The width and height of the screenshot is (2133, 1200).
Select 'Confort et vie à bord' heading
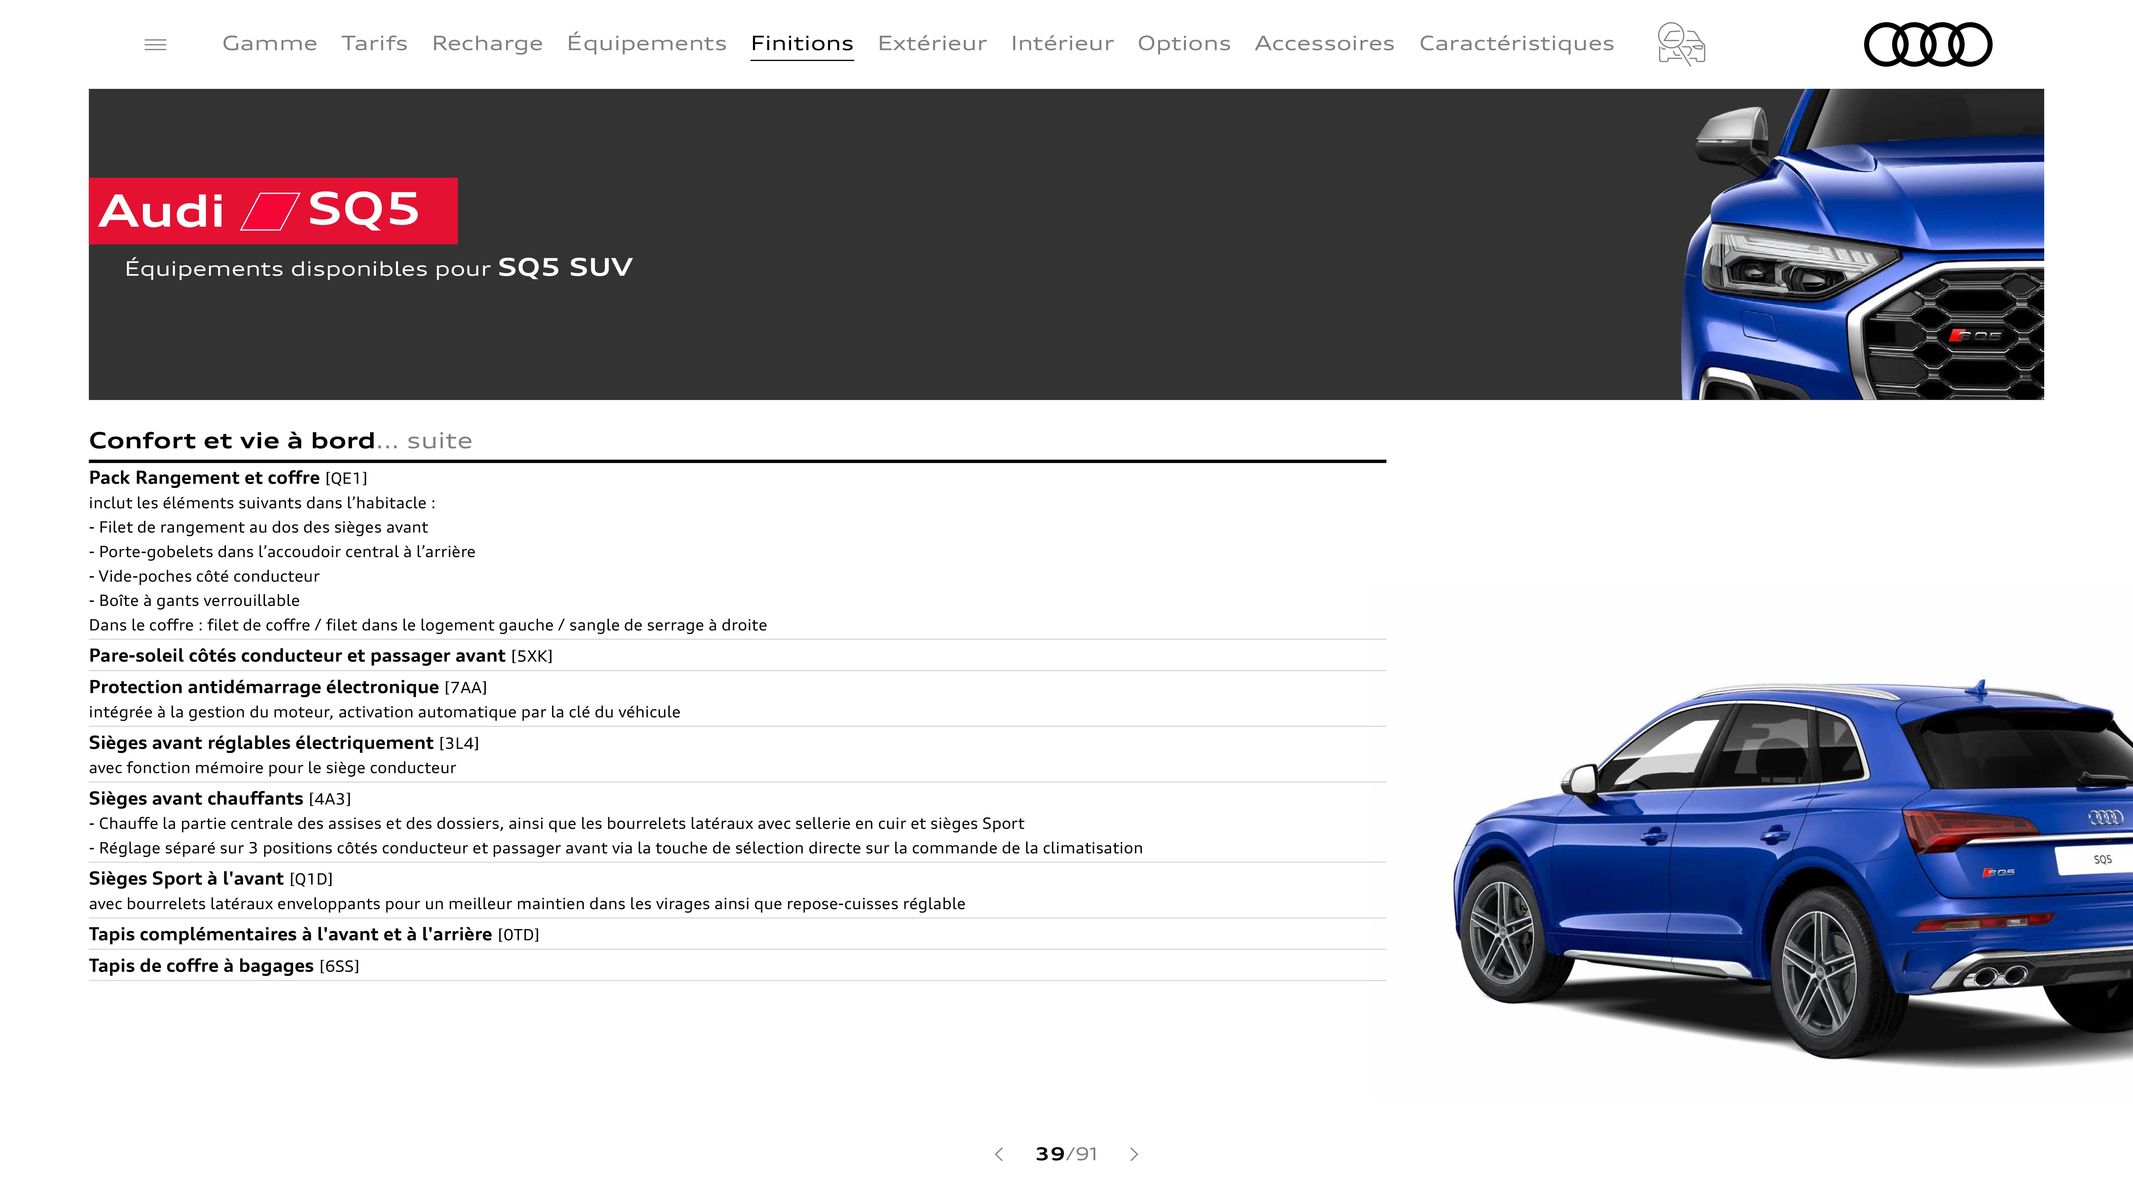(x=232, y=441)
